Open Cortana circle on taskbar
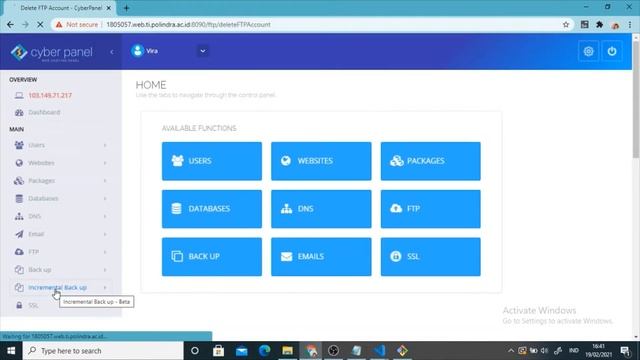 click(x=195, y=351)
